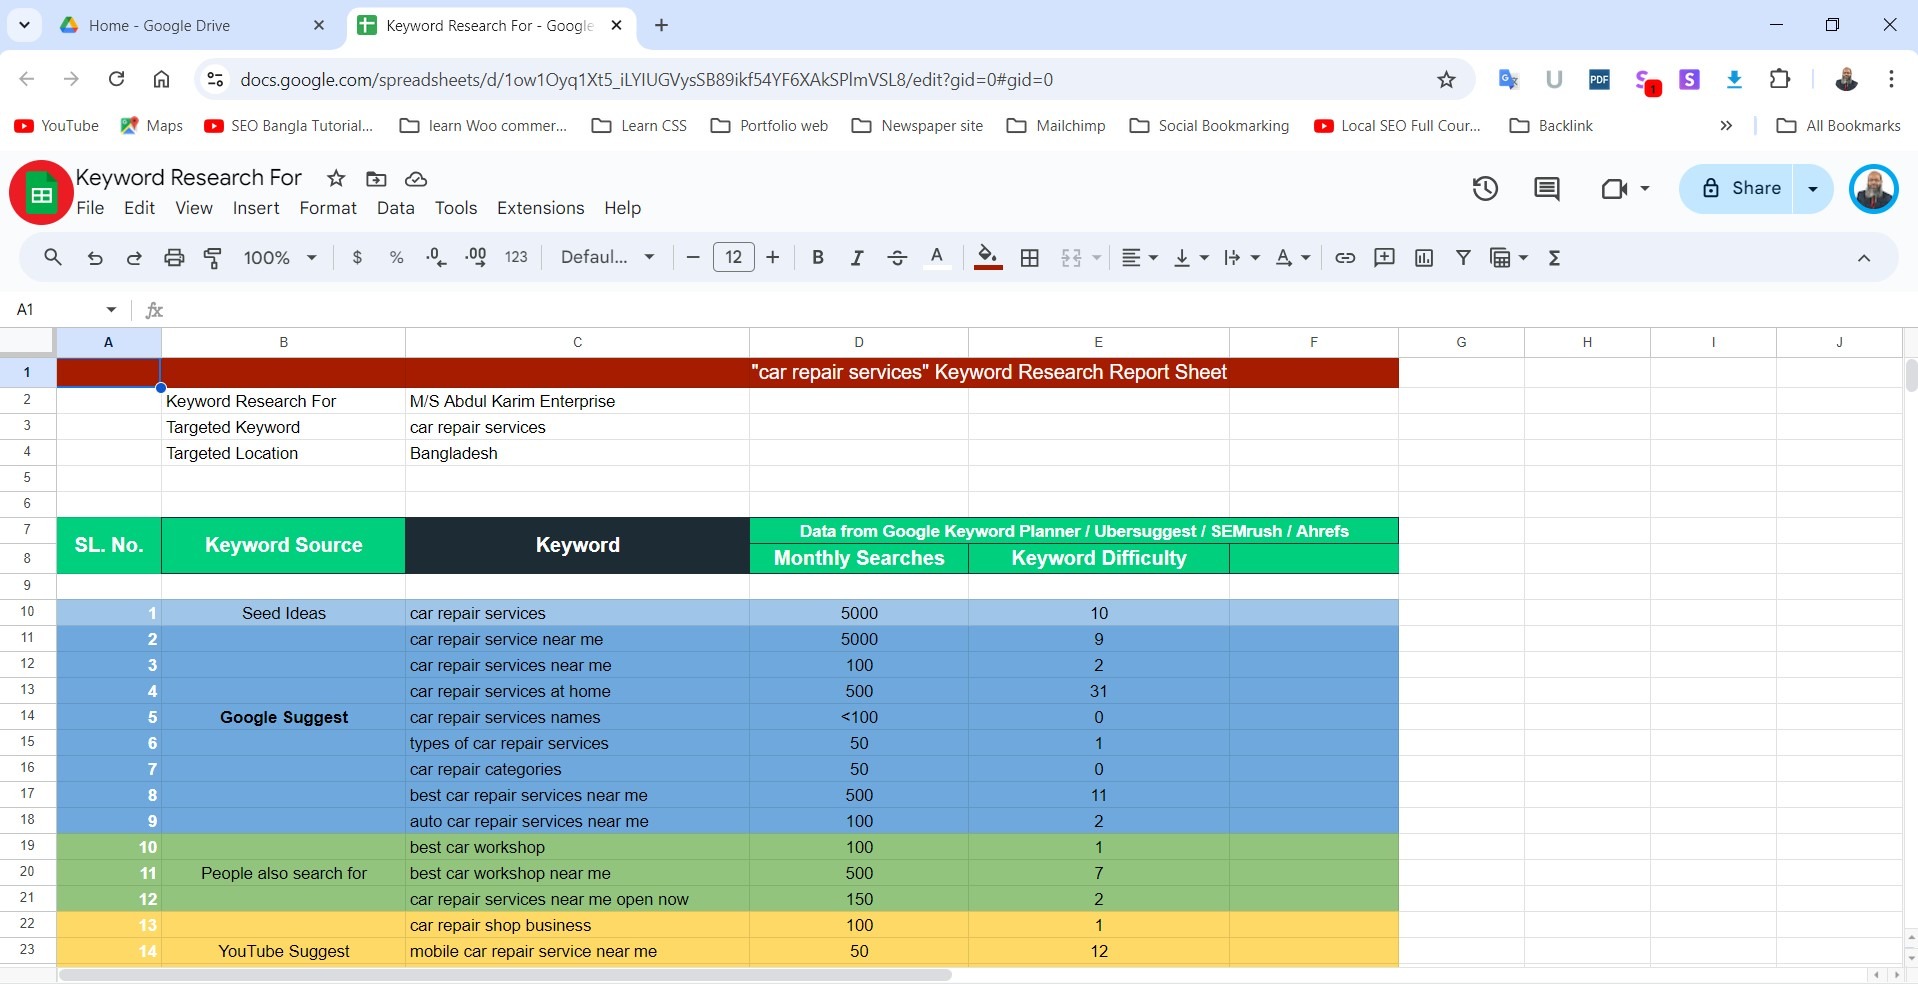Expand the Share button arrow
The height and width of the screenshot is (984, 1918).
pyautogui.click(x=1813, y=189)
